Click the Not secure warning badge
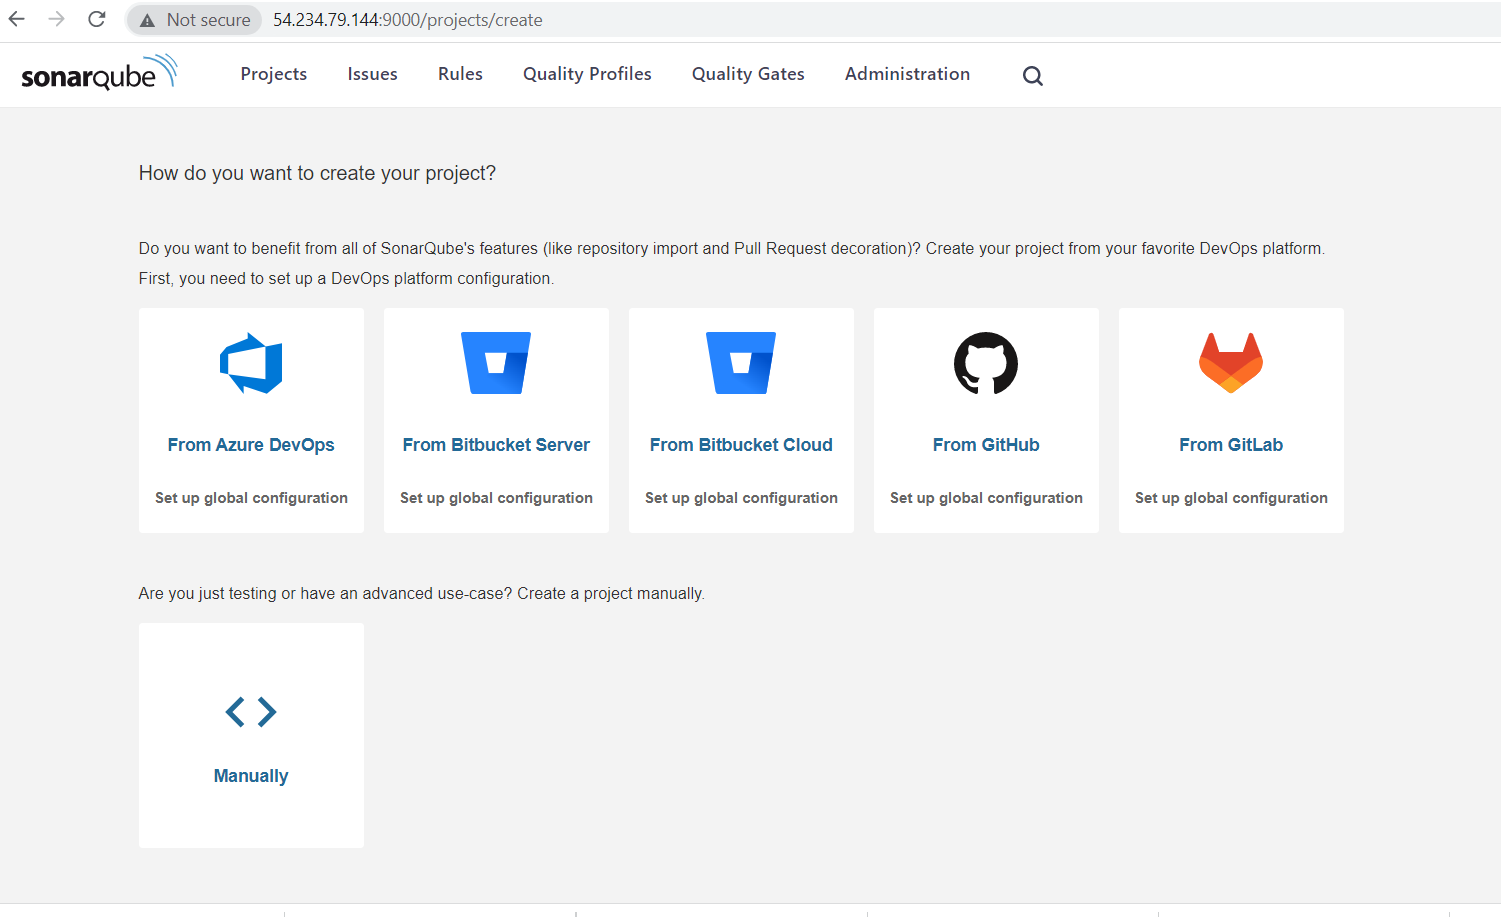 tap(195, 20)
